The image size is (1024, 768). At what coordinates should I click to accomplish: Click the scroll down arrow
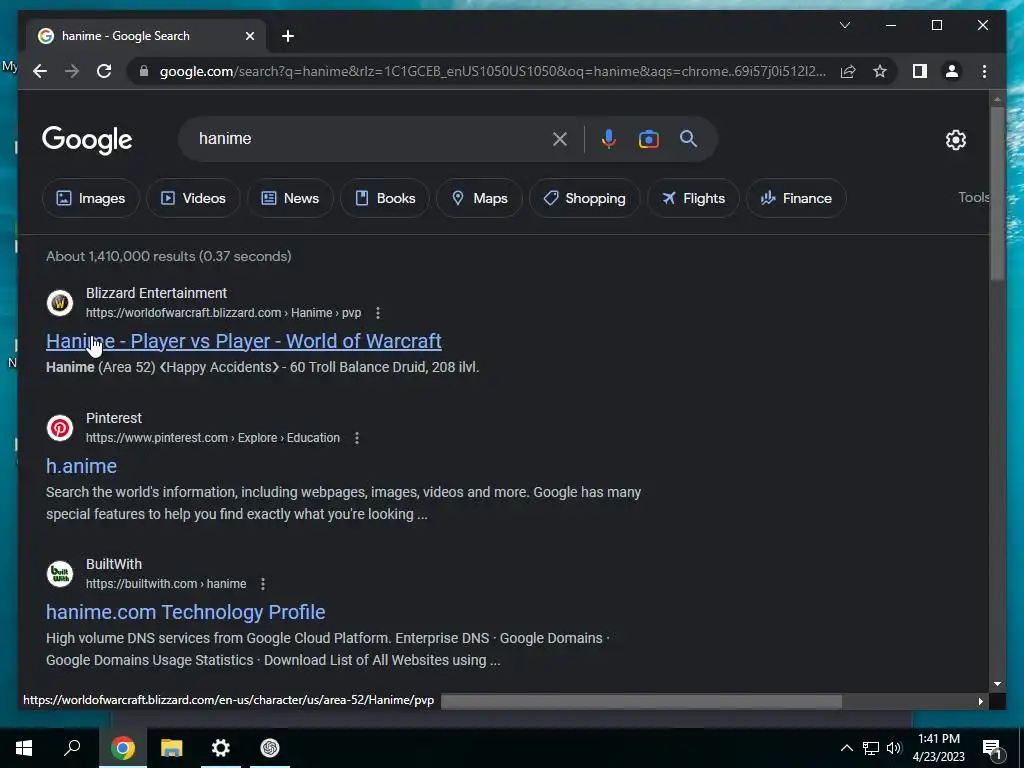coord(997,684)
